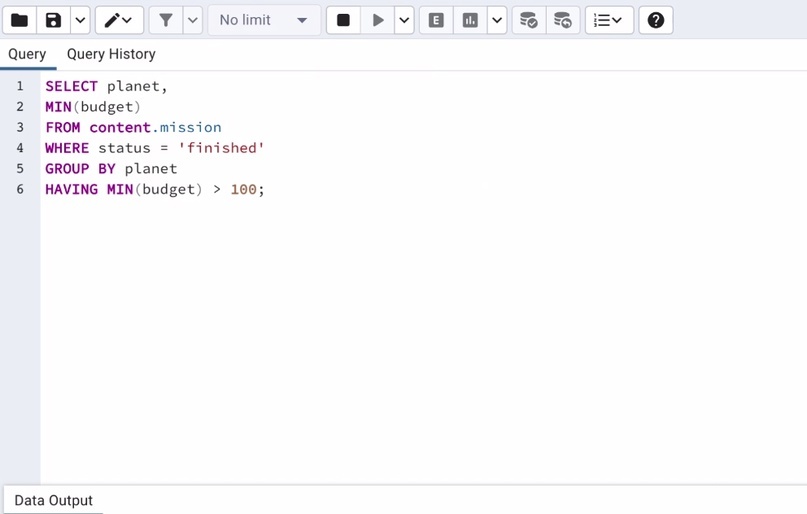
Task: Expand the explain options dropdown arrow
Action: coord(497,21)
